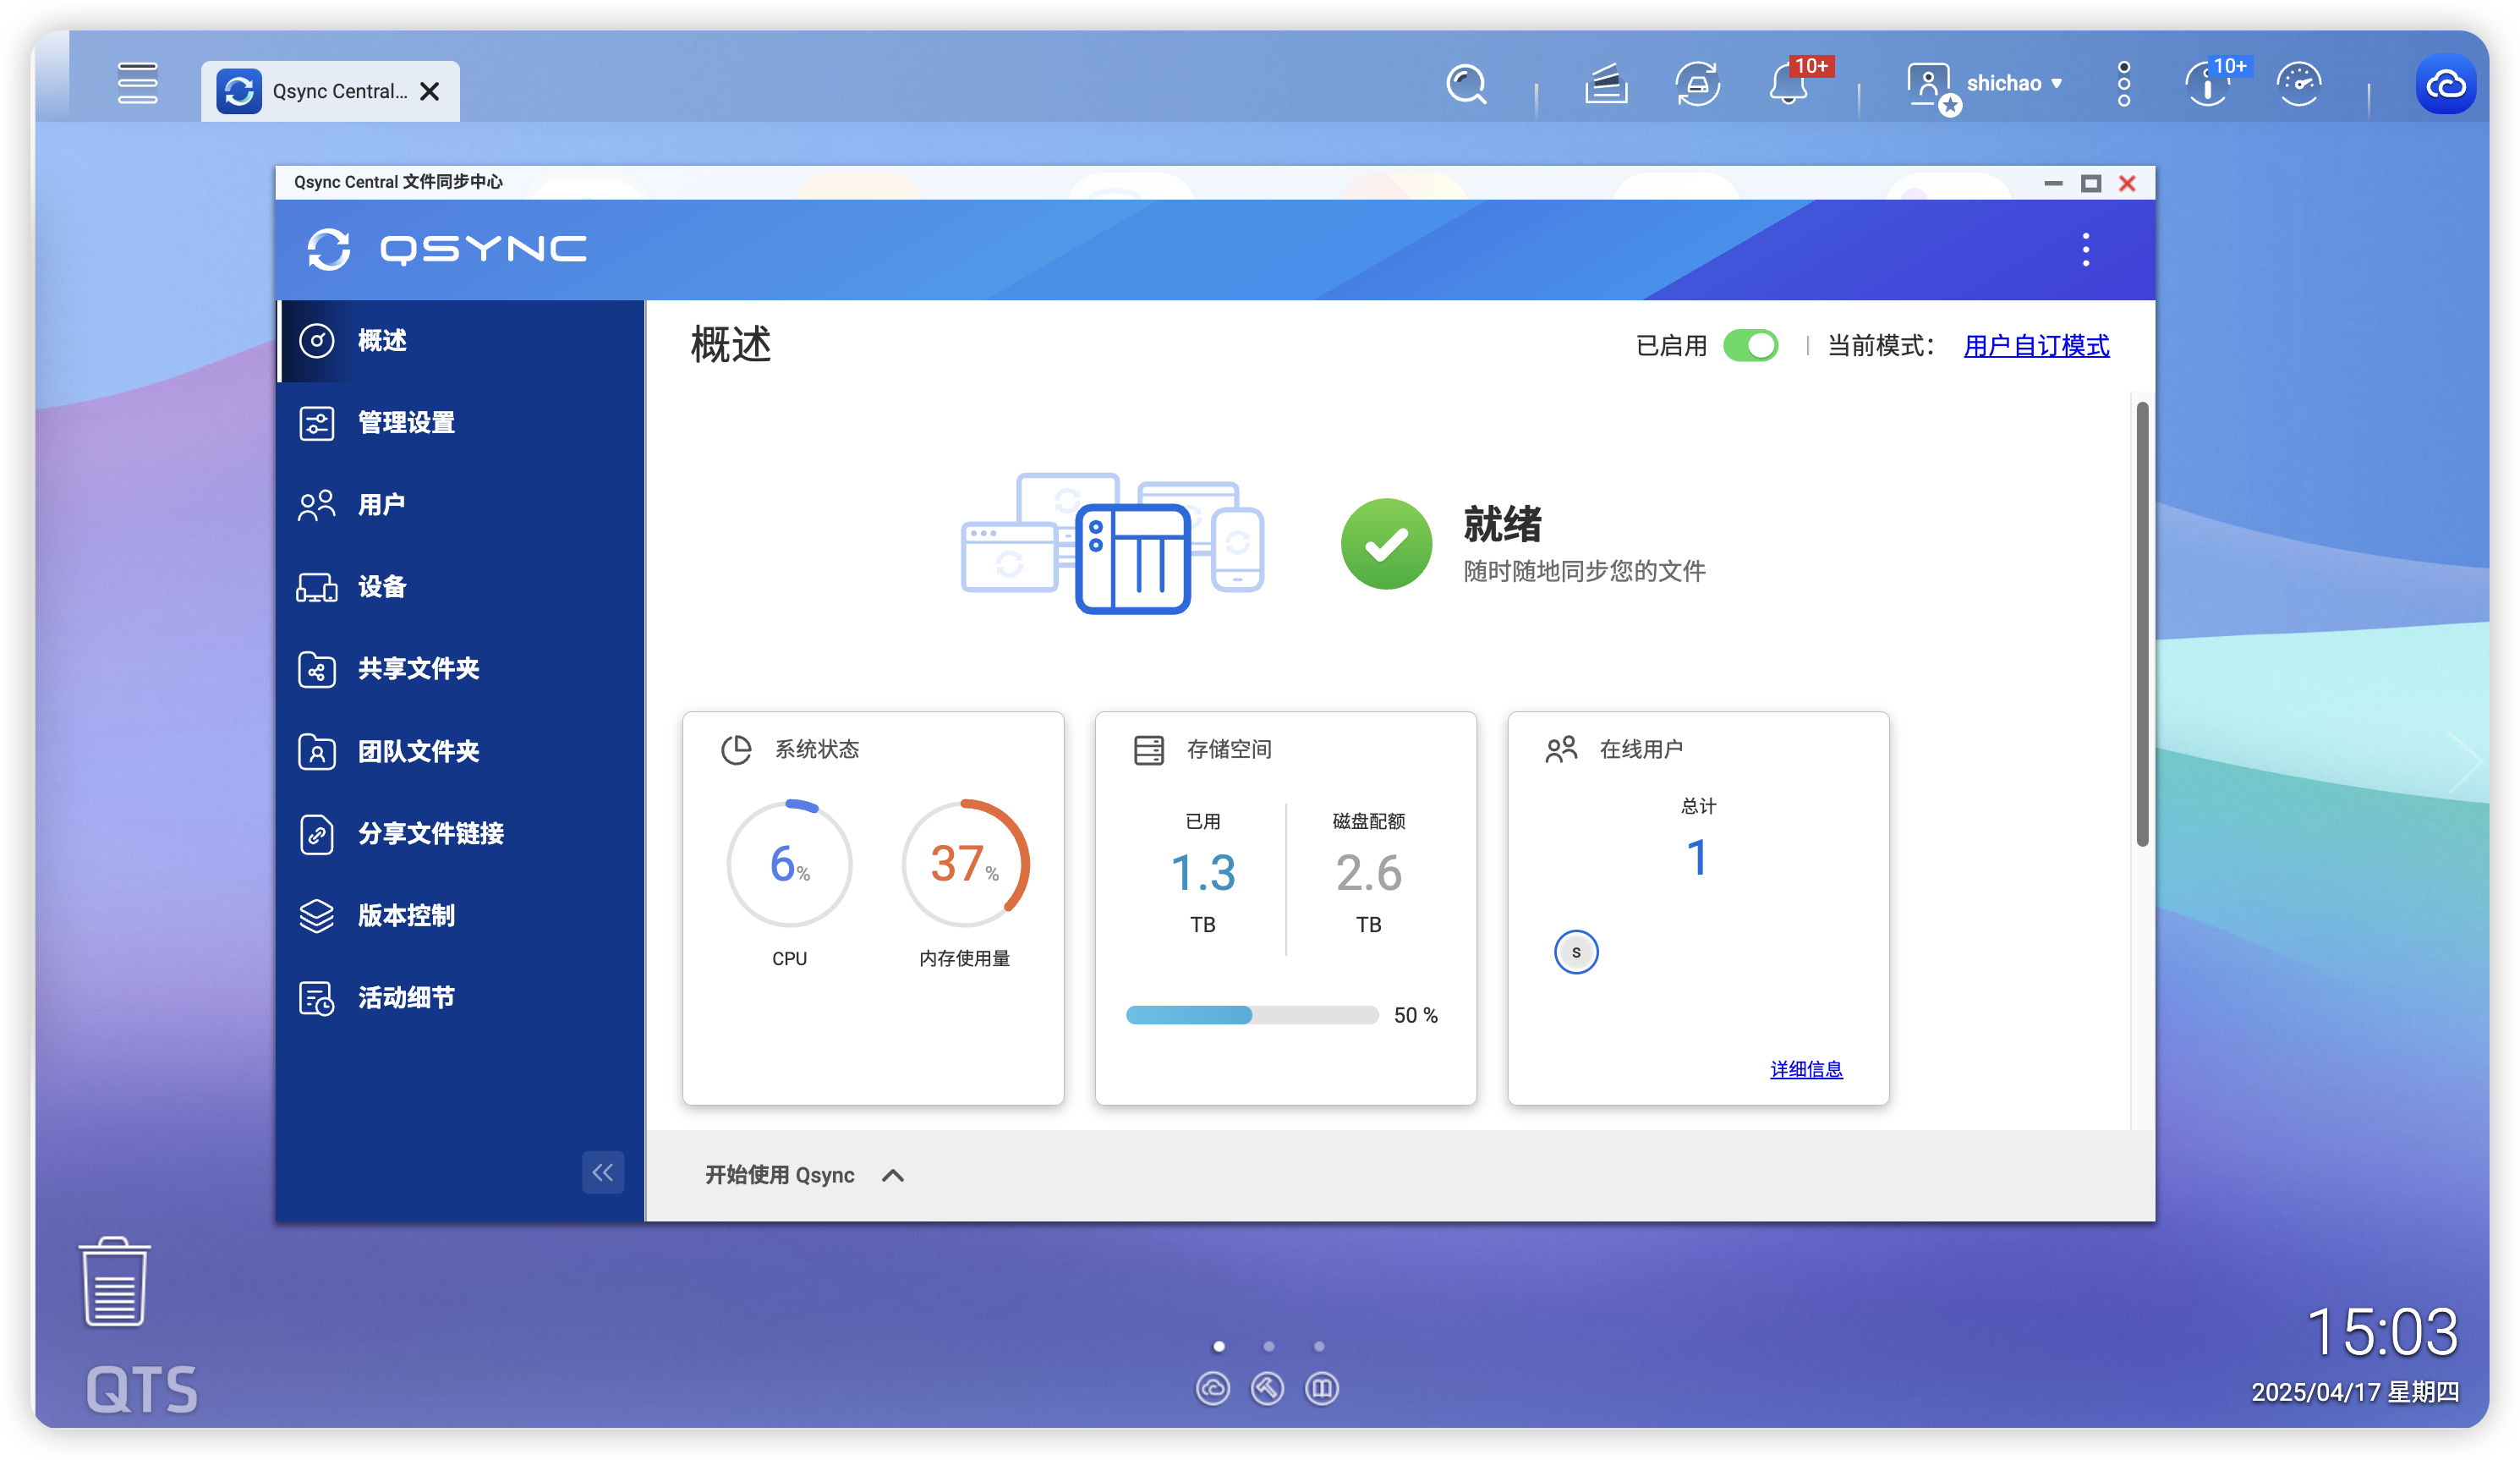Click the online users card icon
The width and height of the screenshot is (2520, 1460).
(x=1561, y=750)
